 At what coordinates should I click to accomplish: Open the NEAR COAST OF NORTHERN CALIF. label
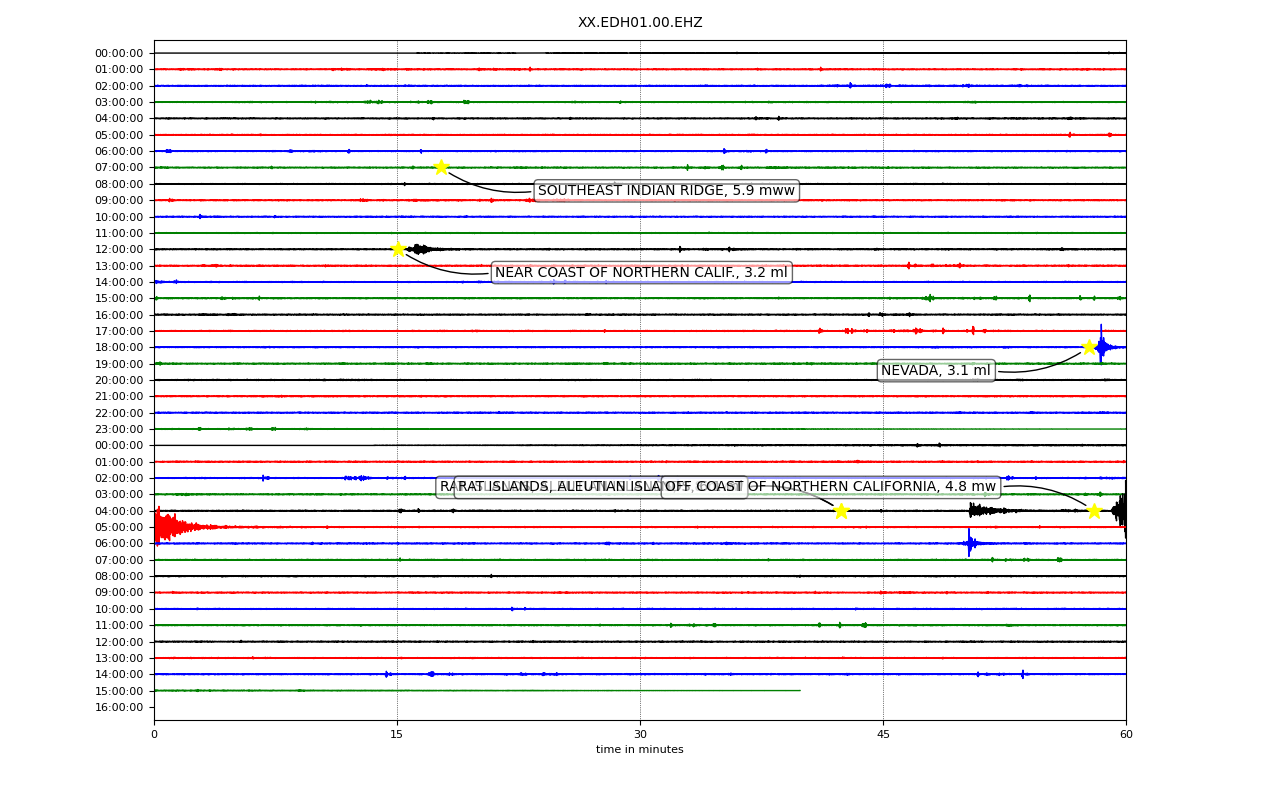click(x=641, y=273)
